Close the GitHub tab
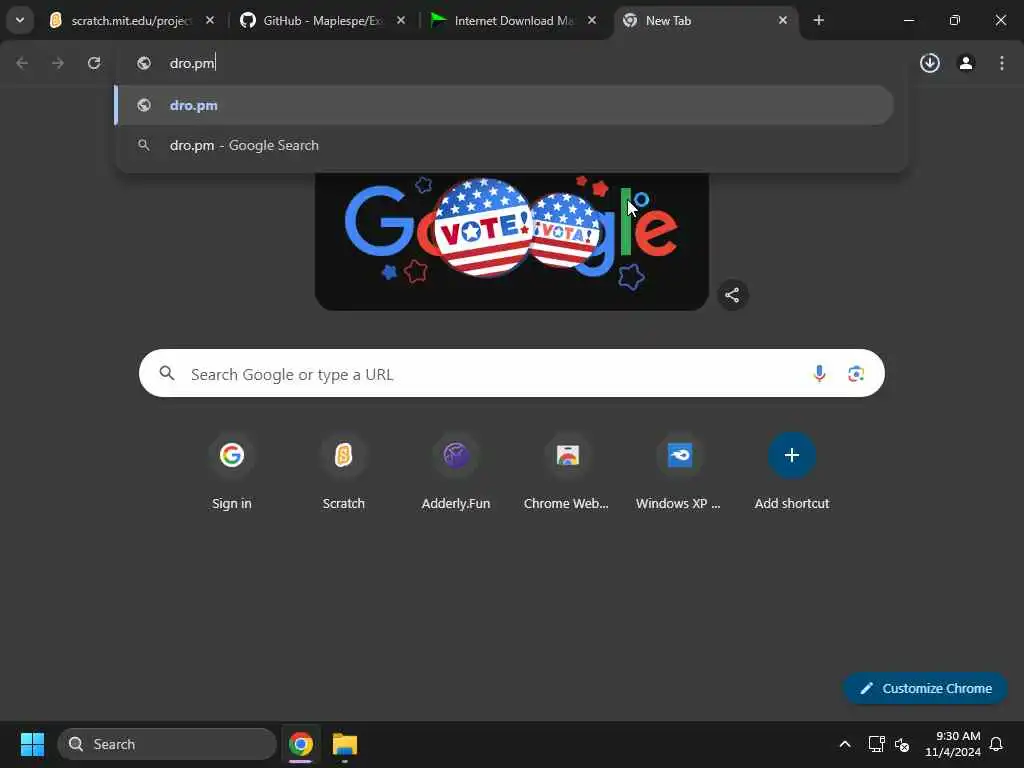The width and height of the screenshot is (1024, 768). pos(401,20)
